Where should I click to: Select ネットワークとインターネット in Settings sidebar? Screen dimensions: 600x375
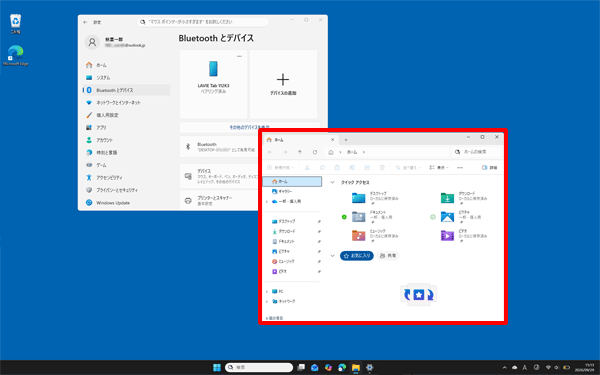[126, 103]
